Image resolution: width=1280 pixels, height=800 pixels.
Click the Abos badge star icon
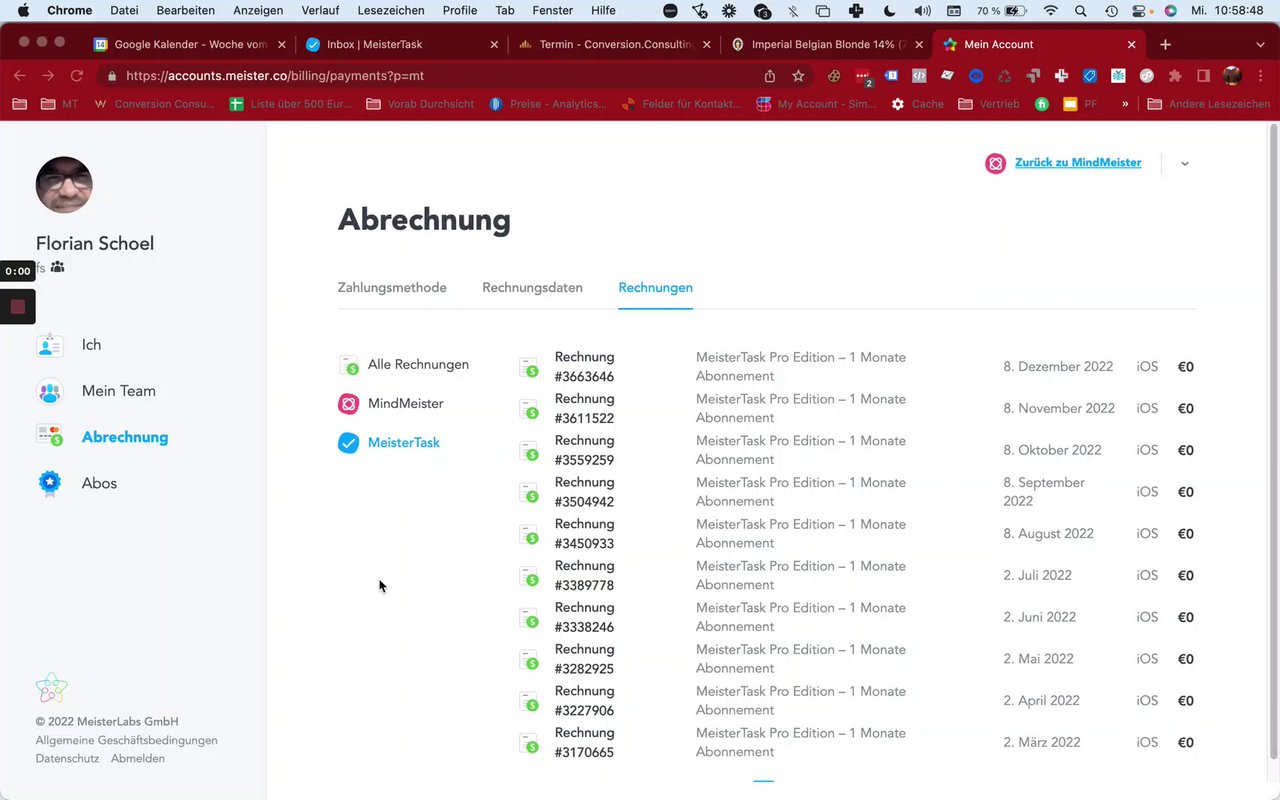(x=50, y=483)
